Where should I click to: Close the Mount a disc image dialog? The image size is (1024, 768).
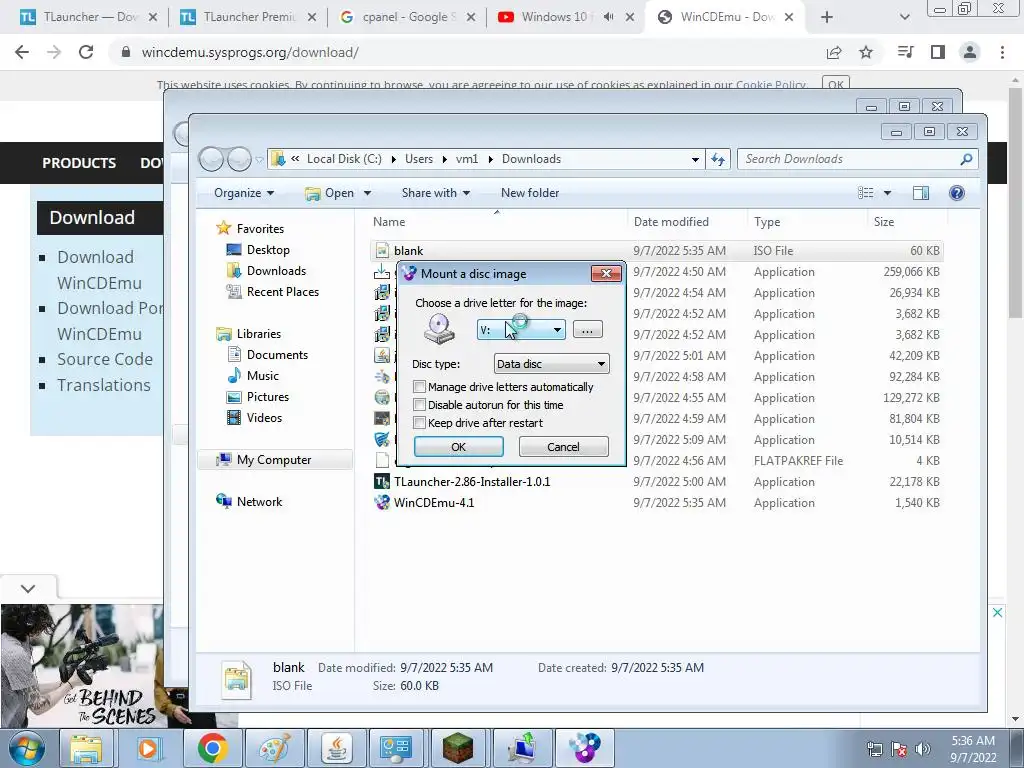click(606, 274)
